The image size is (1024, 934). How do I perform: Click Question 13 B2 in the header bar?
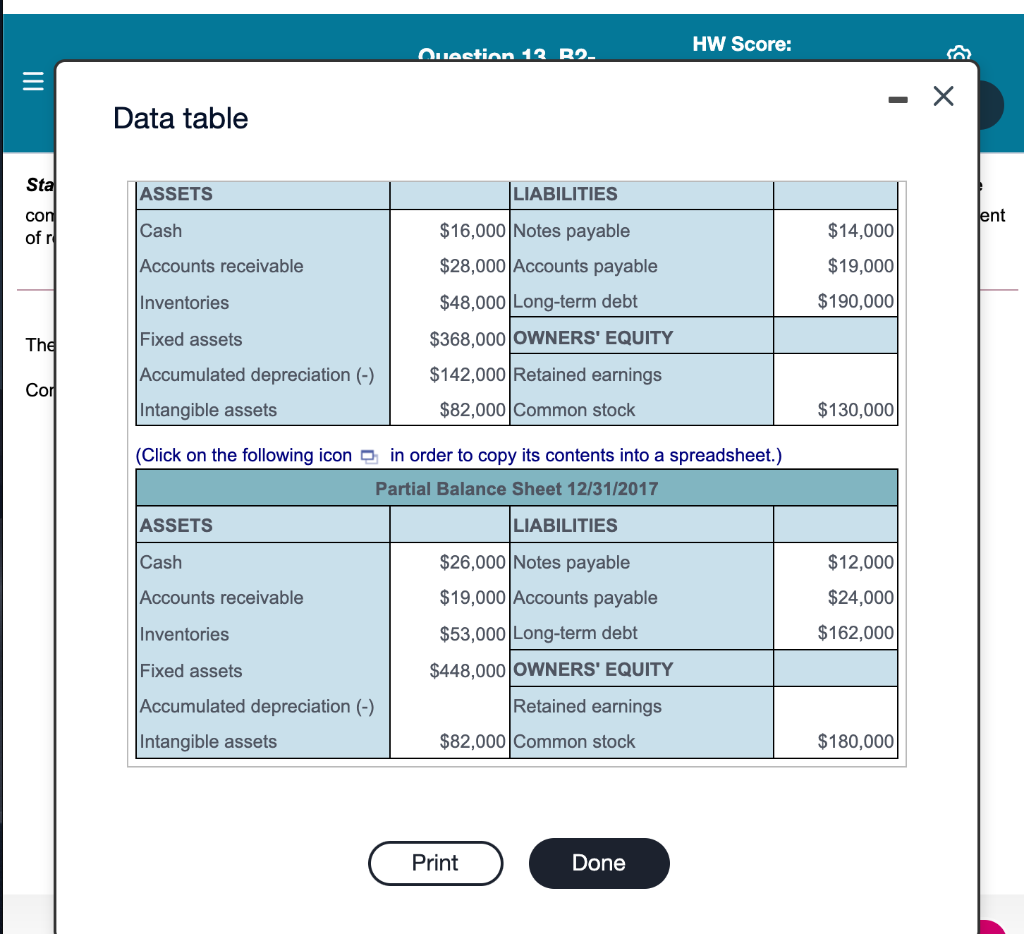[x=507, y=56]
